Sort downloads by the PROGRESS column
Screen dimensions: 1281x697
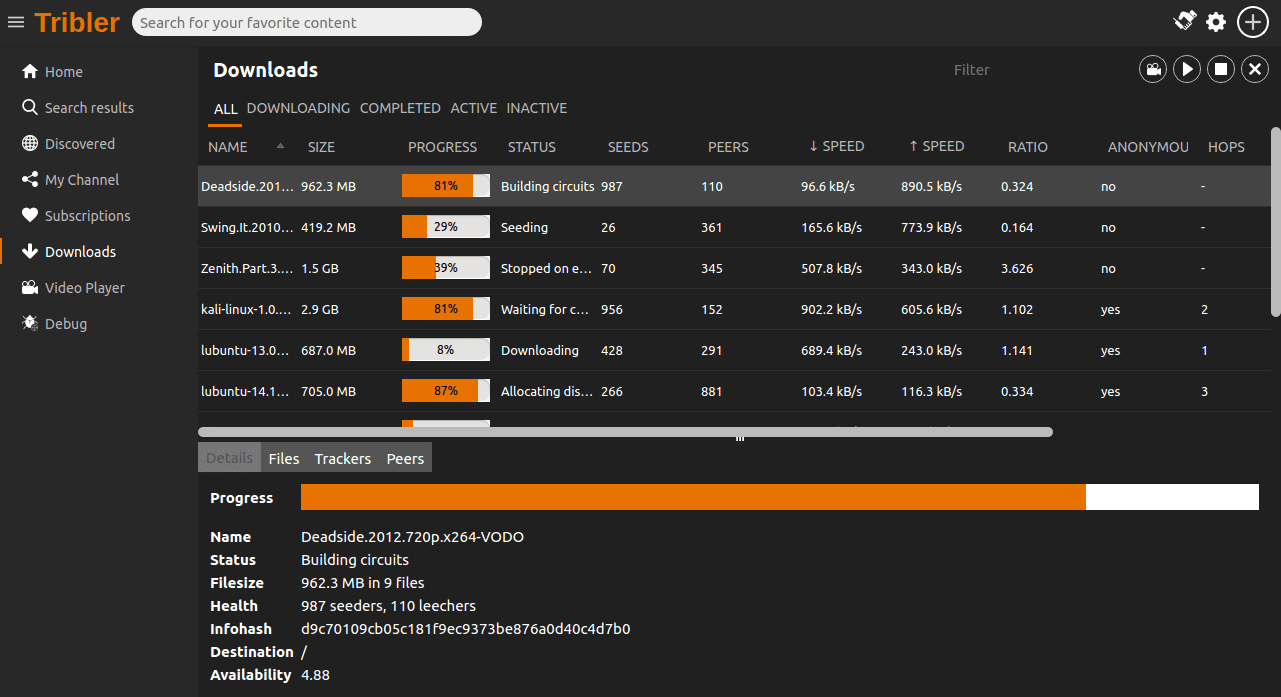(x=448, y=147)
